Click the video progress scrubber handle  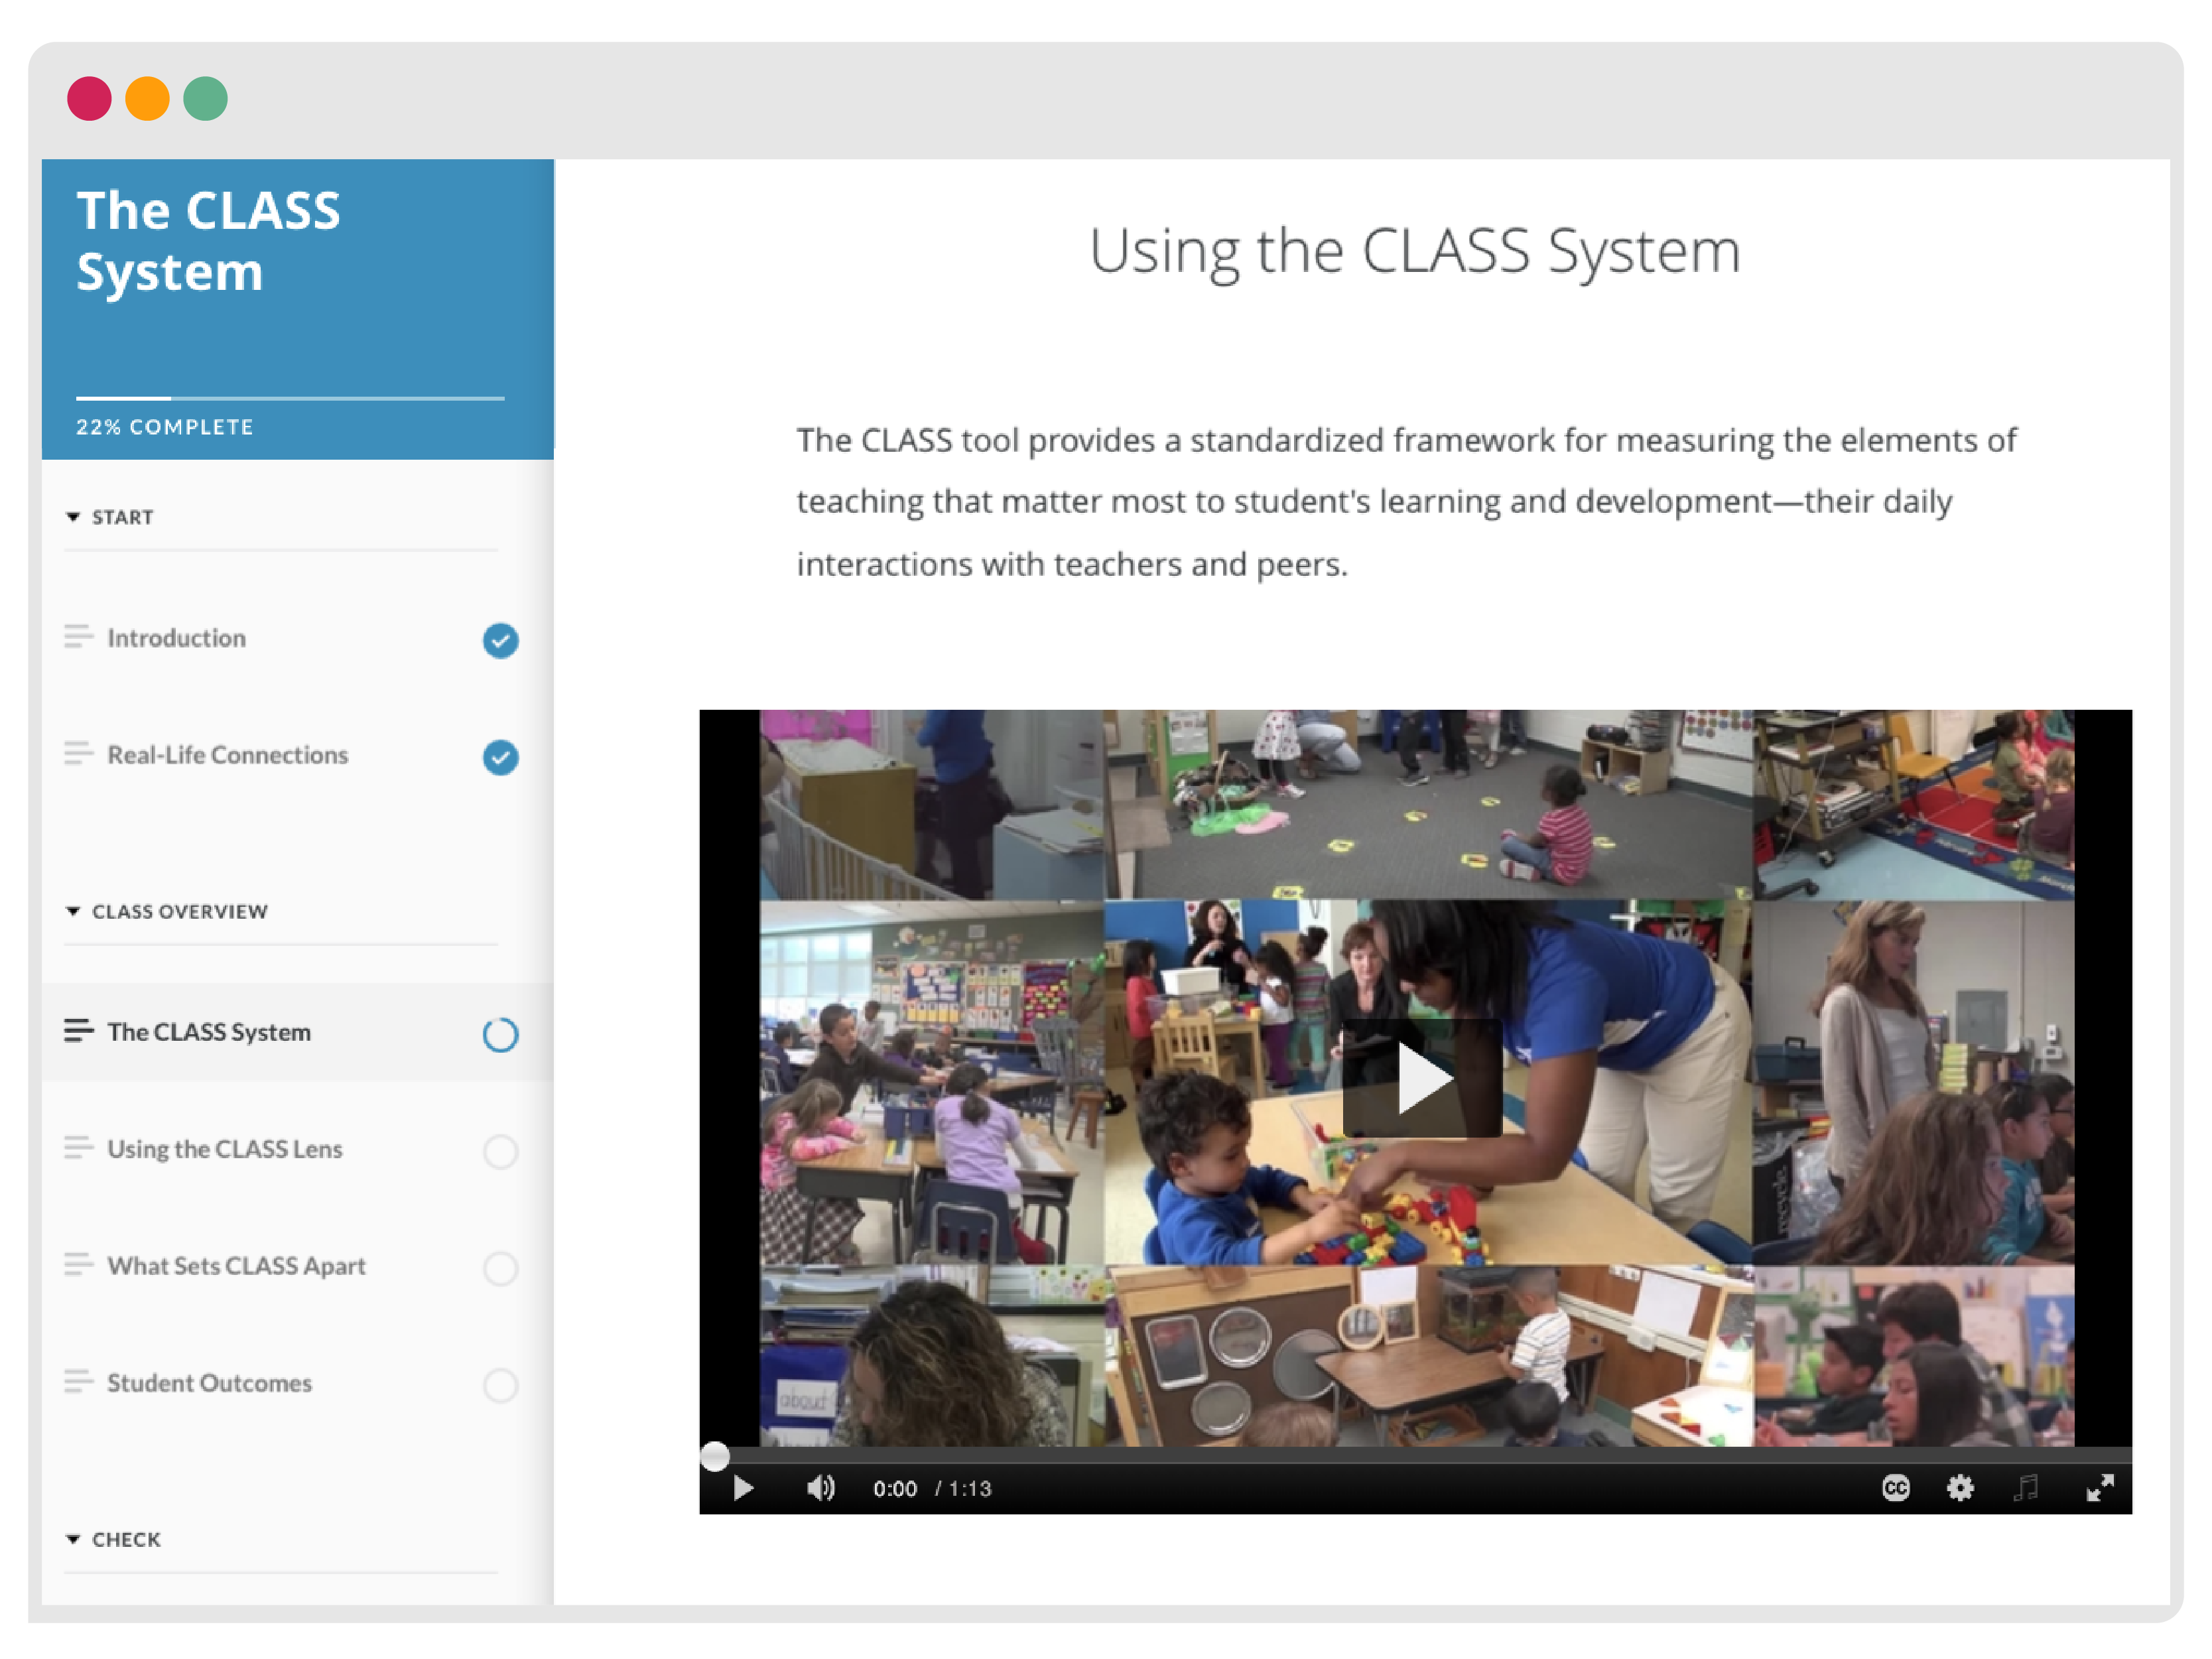click(x=714, y=1456)
